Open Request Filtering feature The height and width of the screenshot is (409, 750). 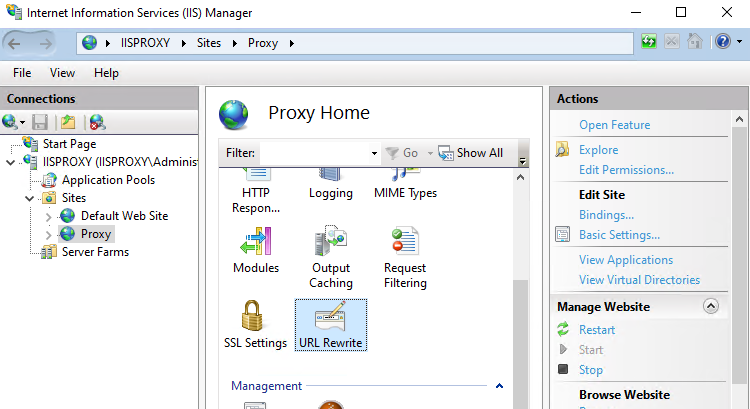[x=405, y=257]
